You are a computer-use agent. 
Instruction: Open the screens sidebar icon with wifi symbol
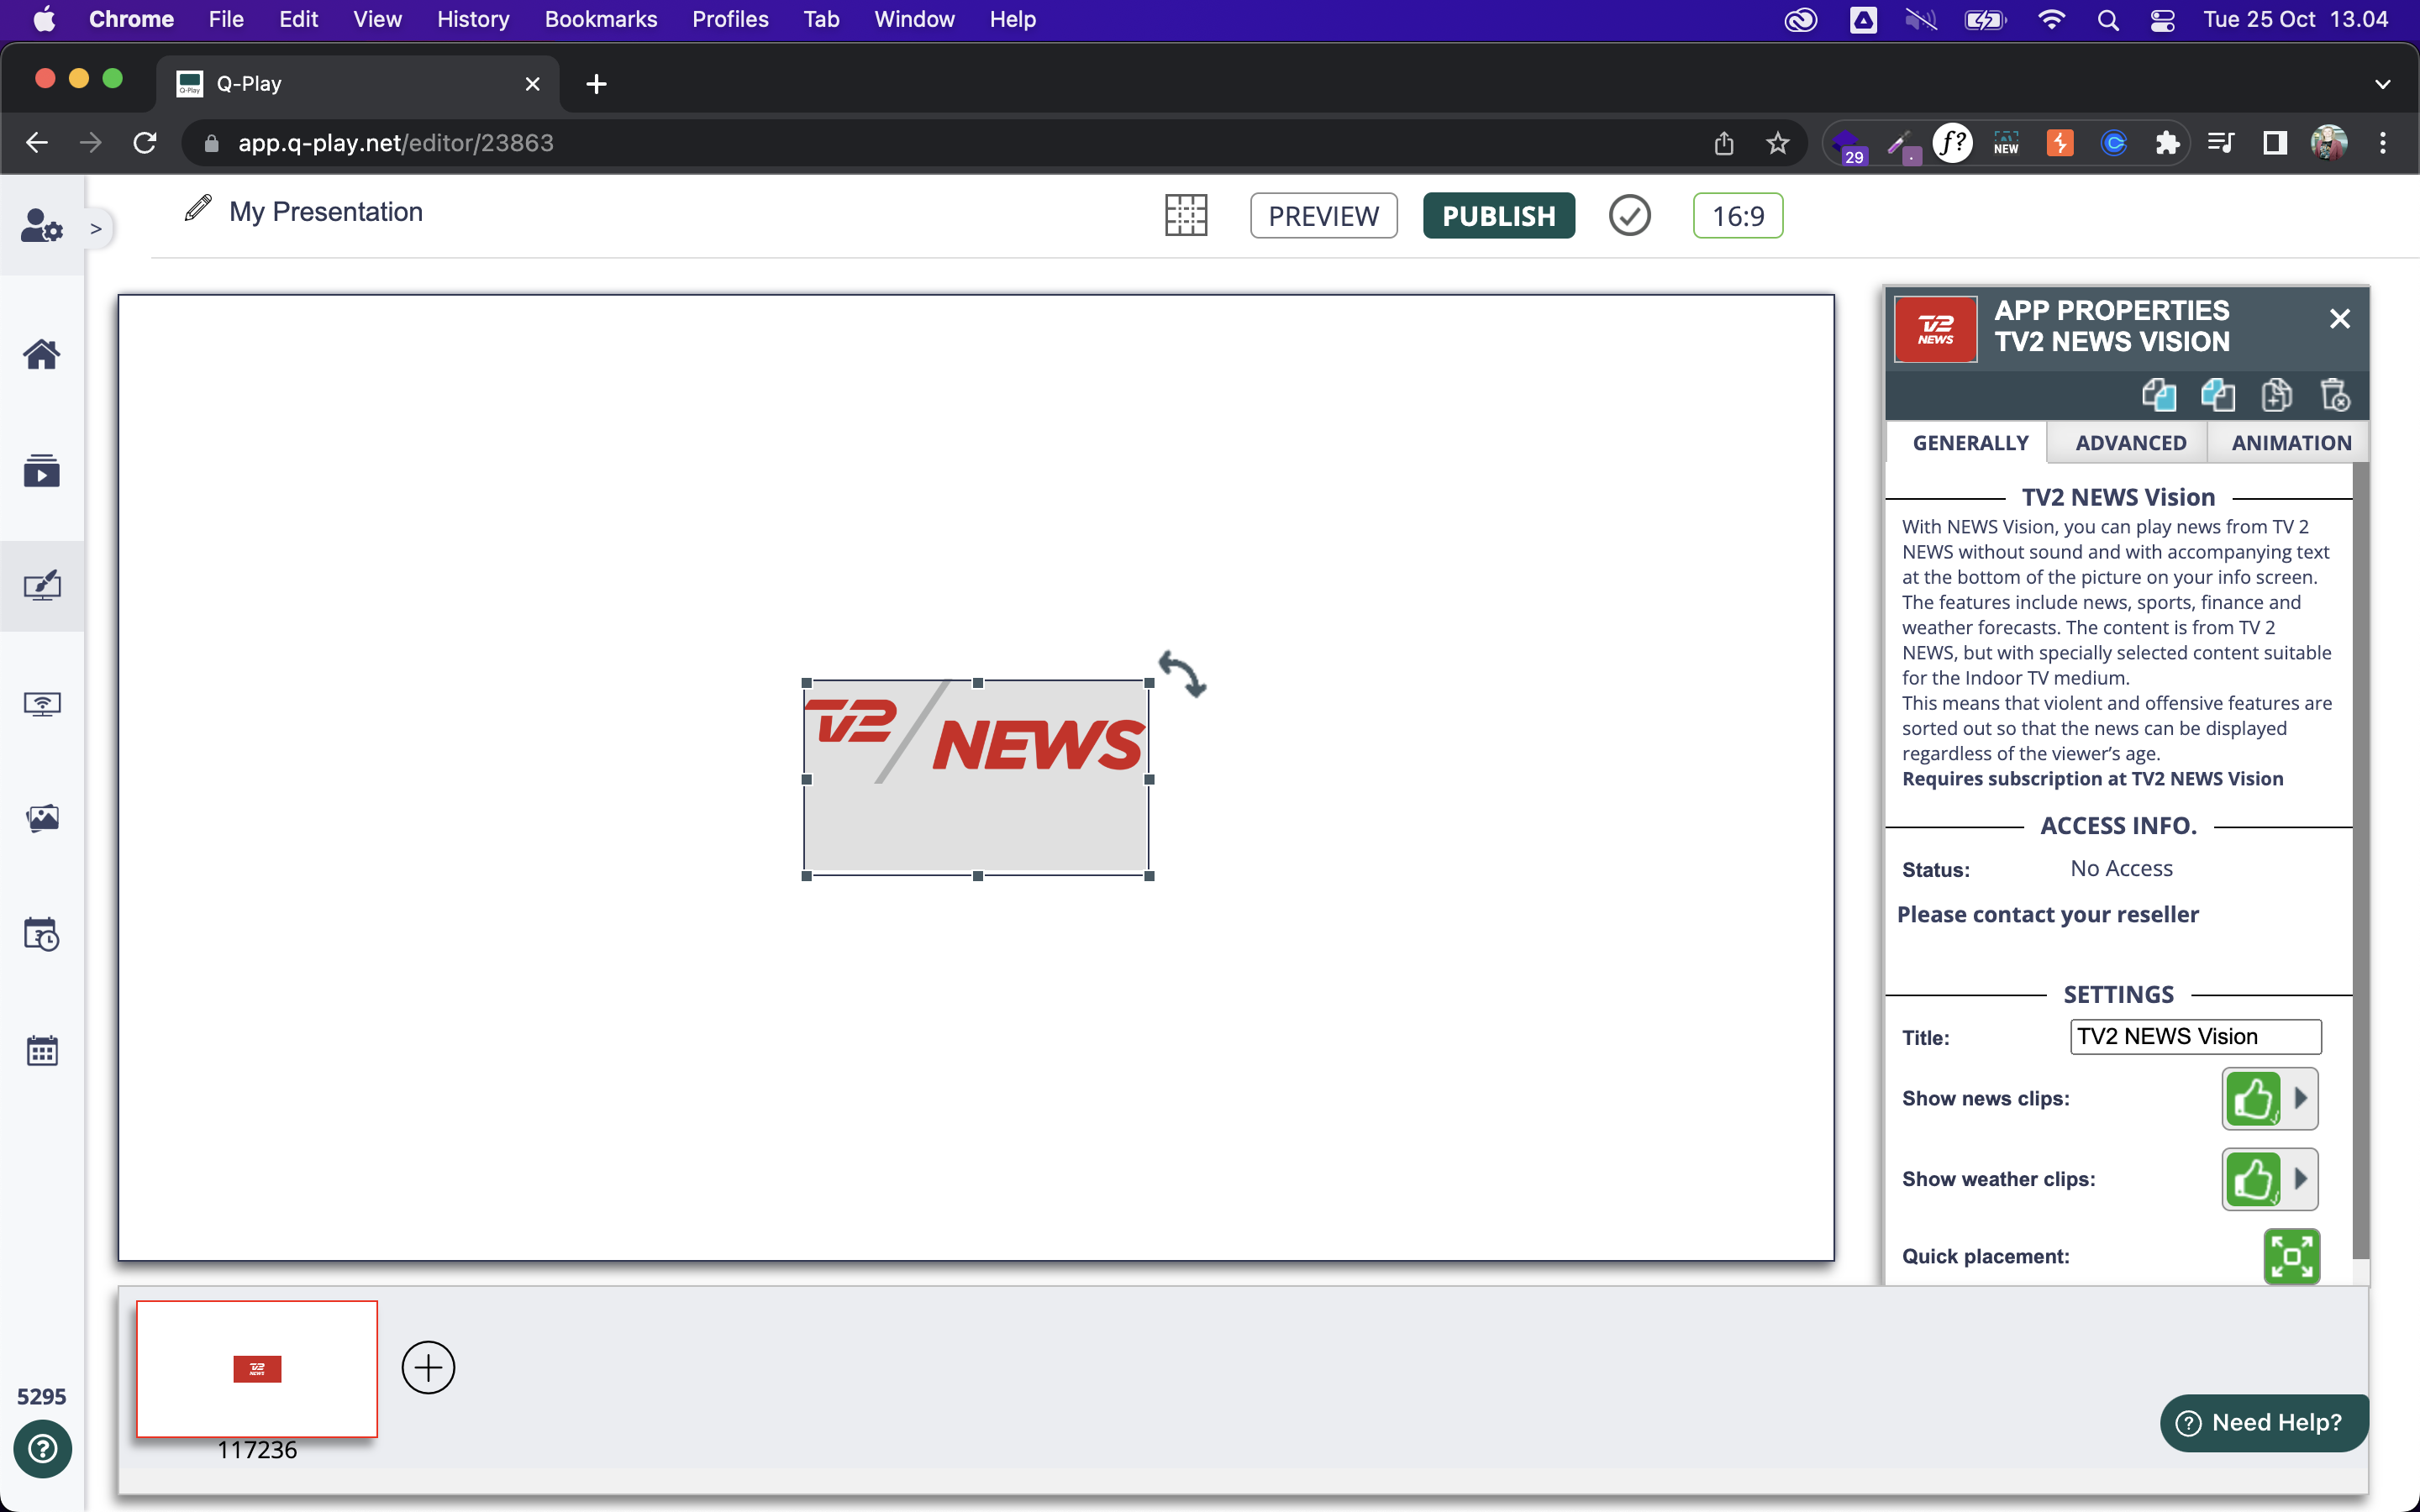click(42, 704)
